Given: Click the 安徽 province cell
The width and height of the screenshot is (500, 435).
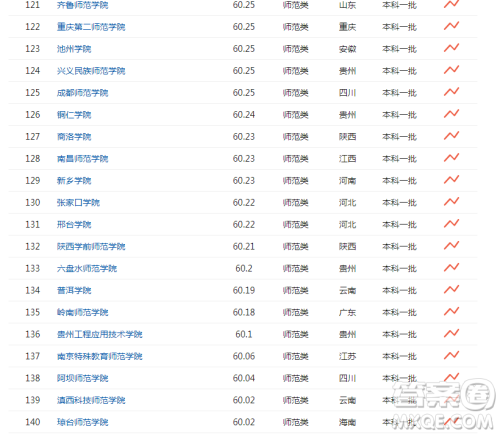Looking at the screenshot, I should pos(347,49).
